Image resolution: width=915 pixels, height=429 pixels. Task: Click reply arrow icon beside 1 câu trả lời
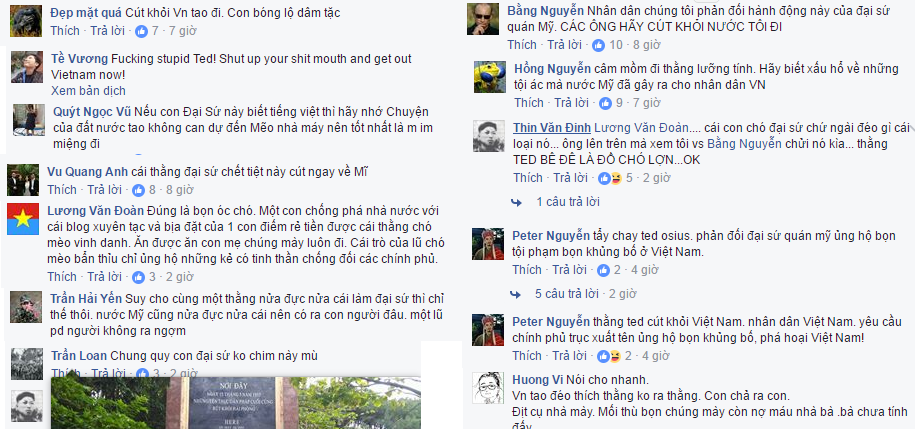516,203
